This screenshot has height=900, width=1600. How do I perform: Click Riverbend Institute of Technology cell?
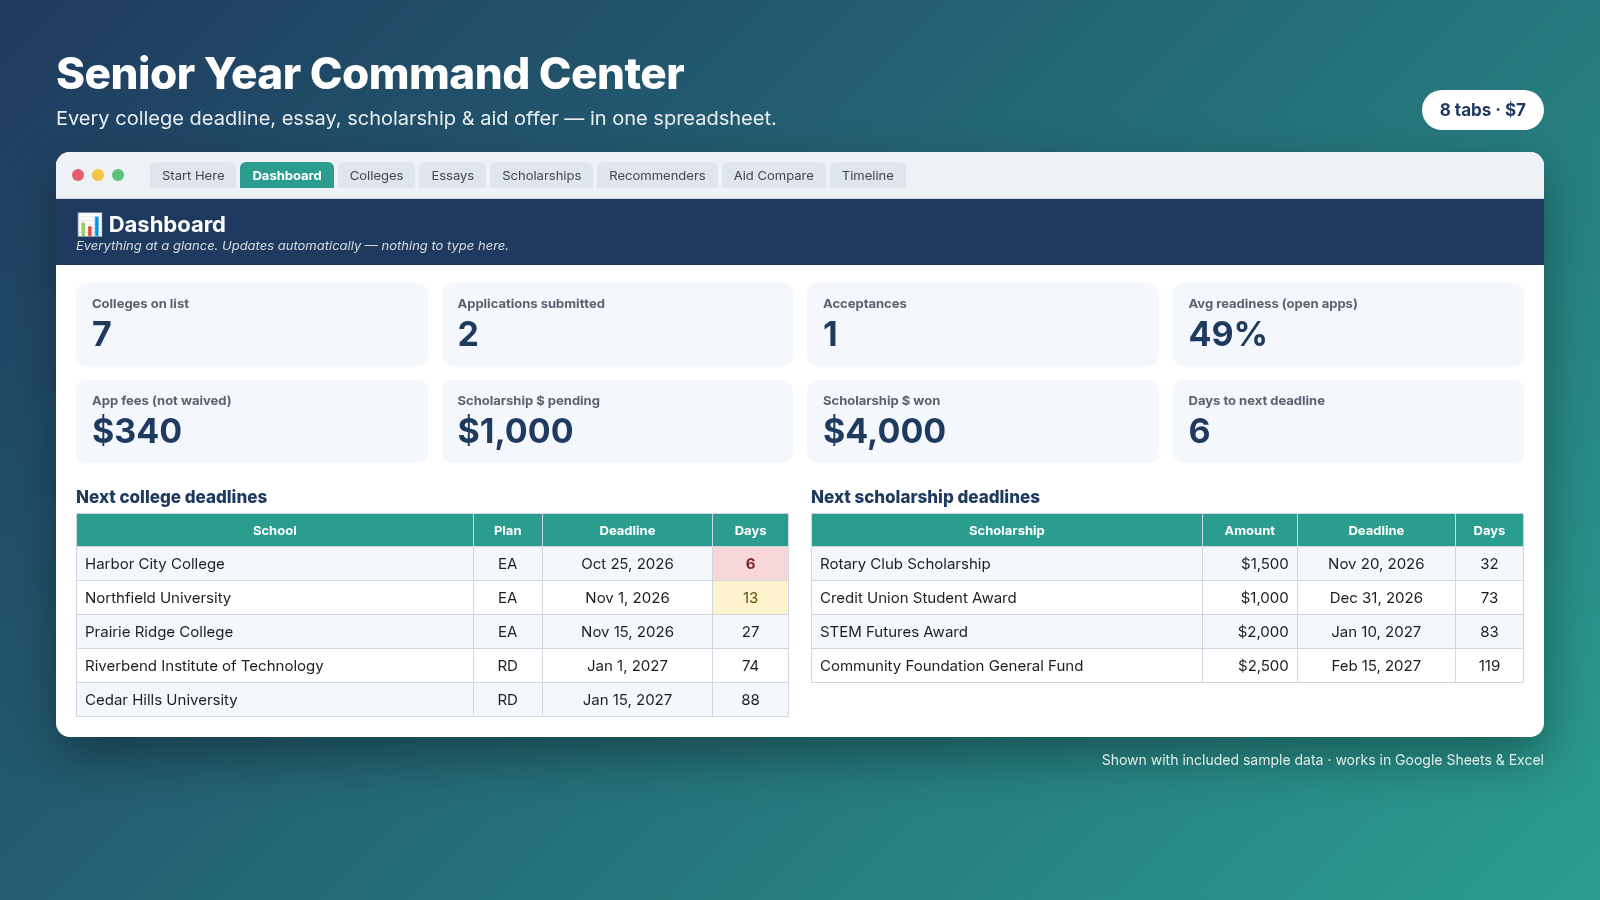click(275, 666)
